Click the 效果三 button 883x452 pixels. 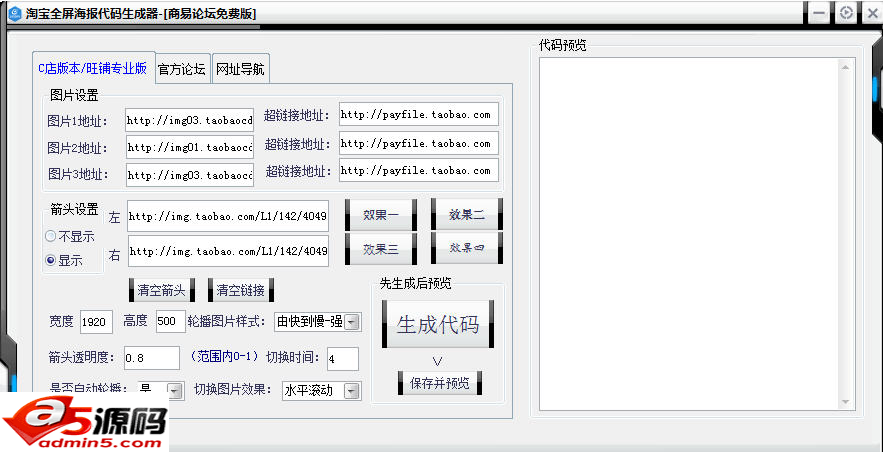[x=381, y=249]
